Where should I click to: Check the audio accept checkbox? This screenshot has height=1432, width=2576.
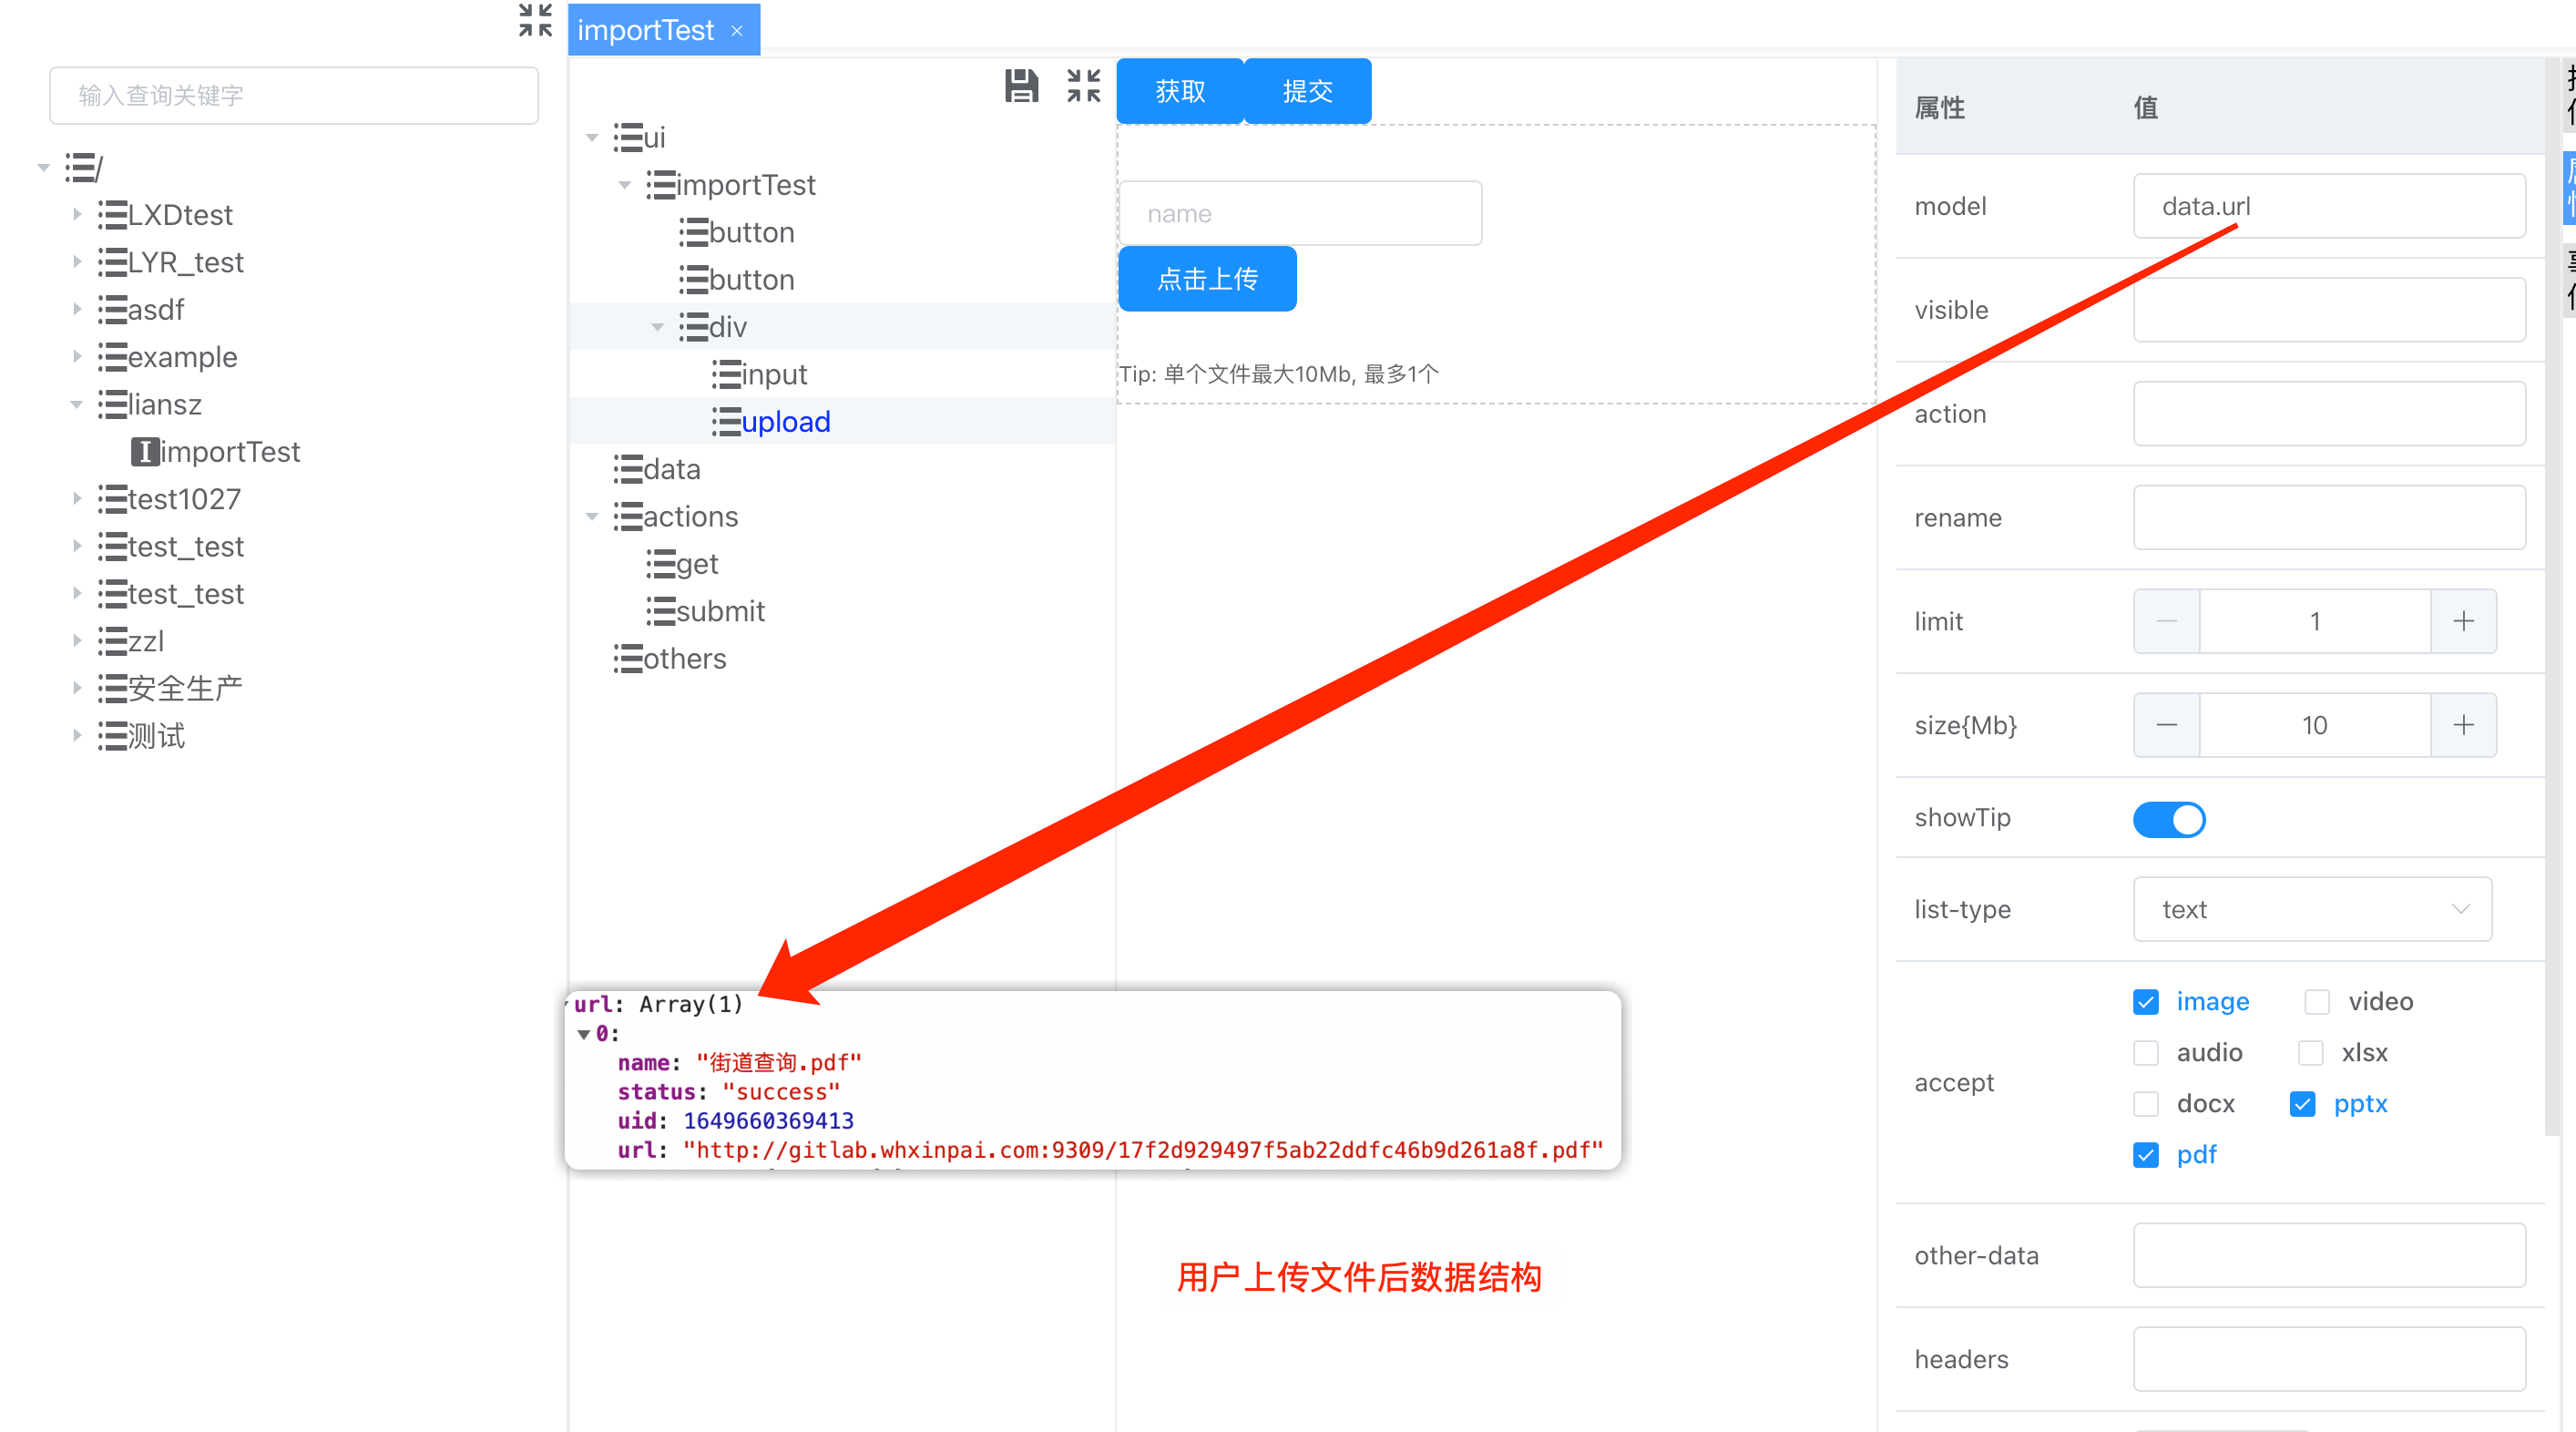pos(2145,1053)
